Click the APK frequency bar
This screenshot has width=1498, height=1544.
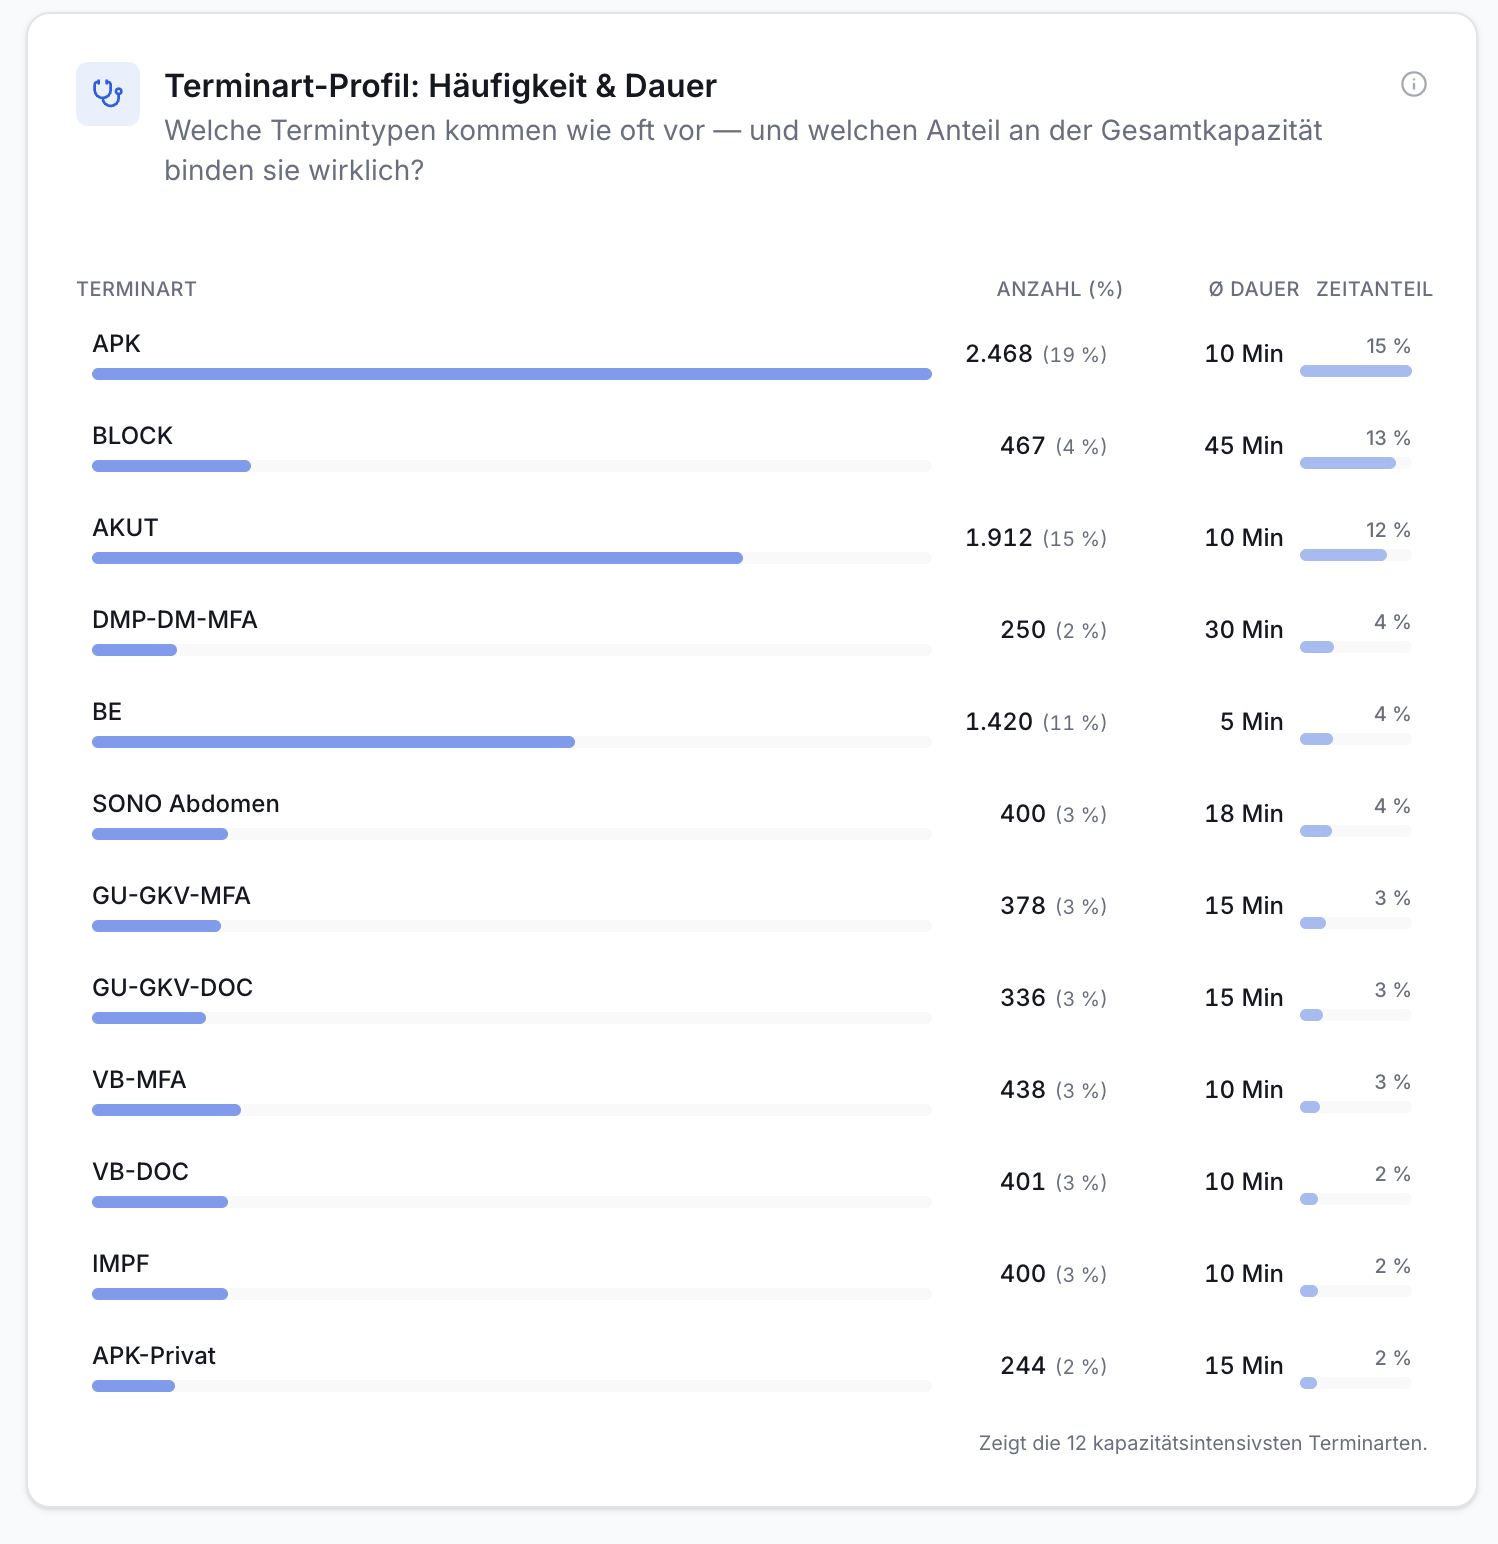(x=512, y=374)
